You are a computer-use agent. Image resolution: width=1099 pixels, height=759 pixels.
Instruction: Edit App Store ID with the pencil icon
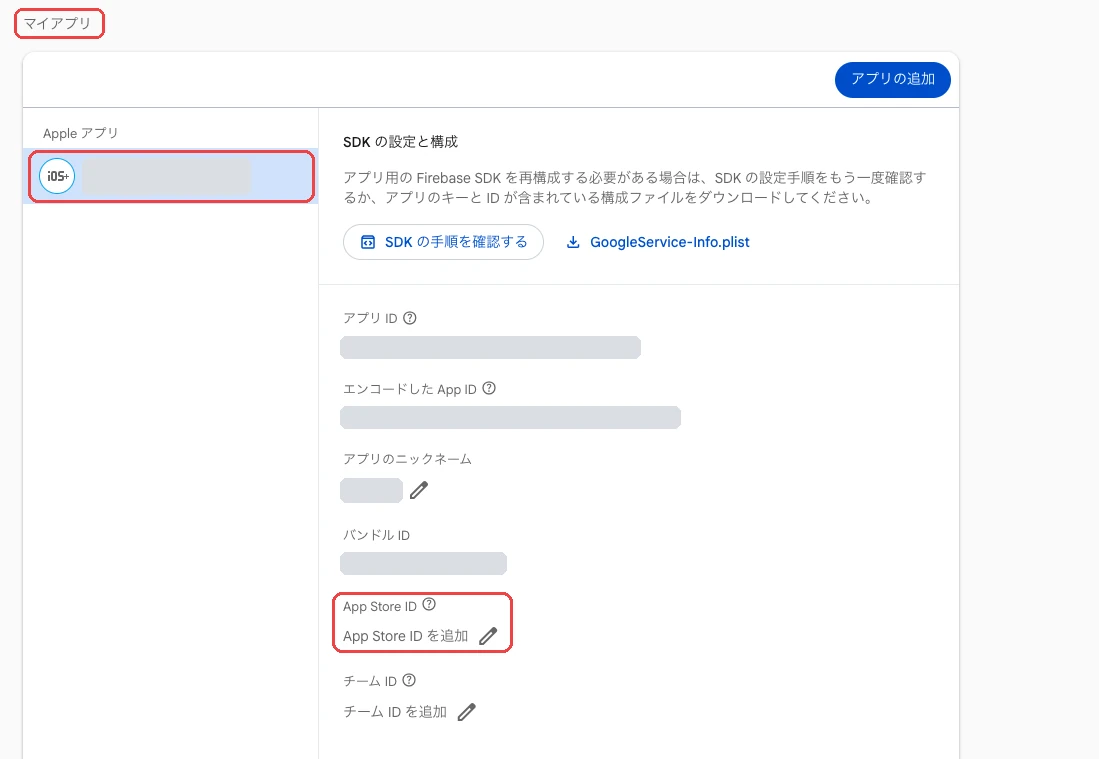488,636
